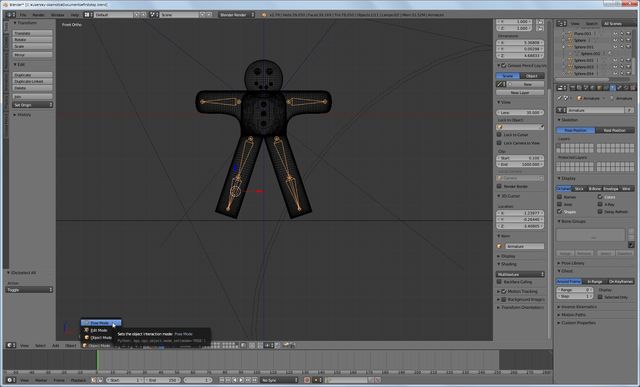This screenshot has height=387, width=640.
Task: Click the add bone group plus button
Action: click(x=631, y=231)
